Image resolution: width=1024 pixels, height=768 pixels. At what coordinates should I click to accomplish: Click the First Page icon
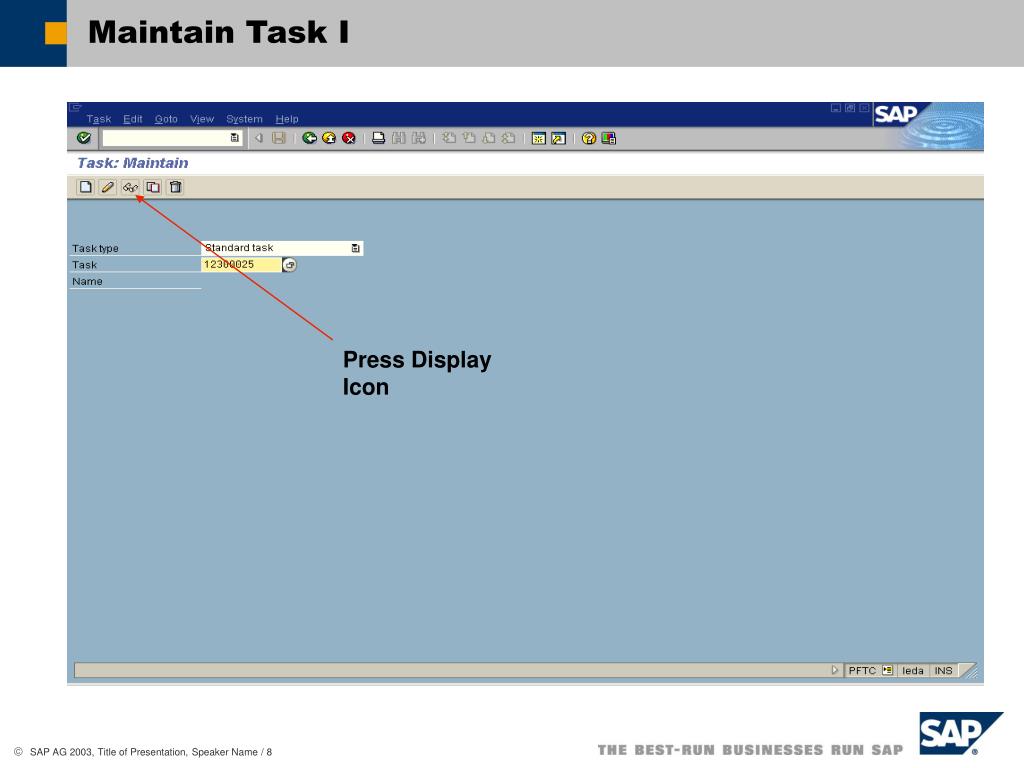click(449, 138)
